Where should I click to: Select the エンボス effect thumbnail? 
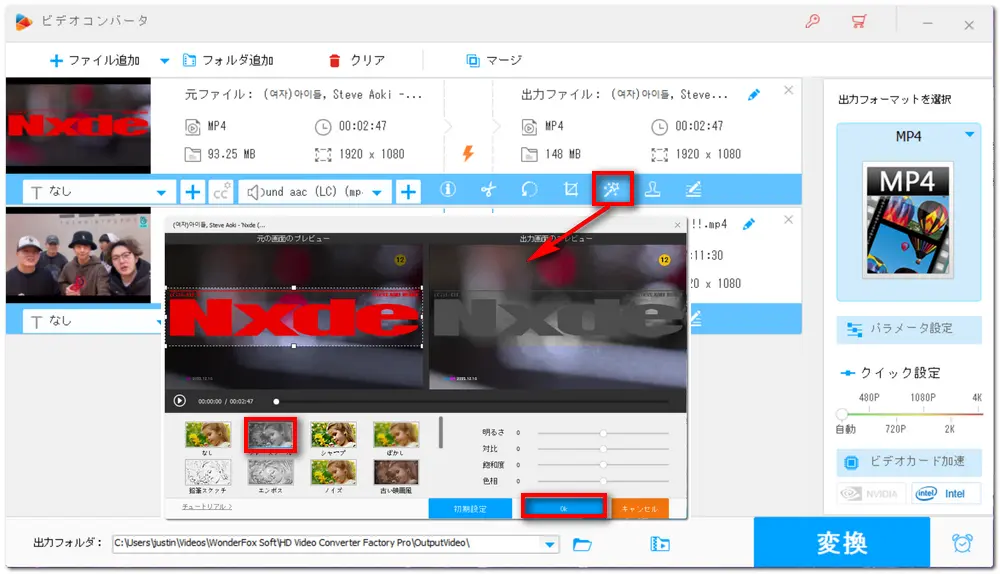coord(271,471)
